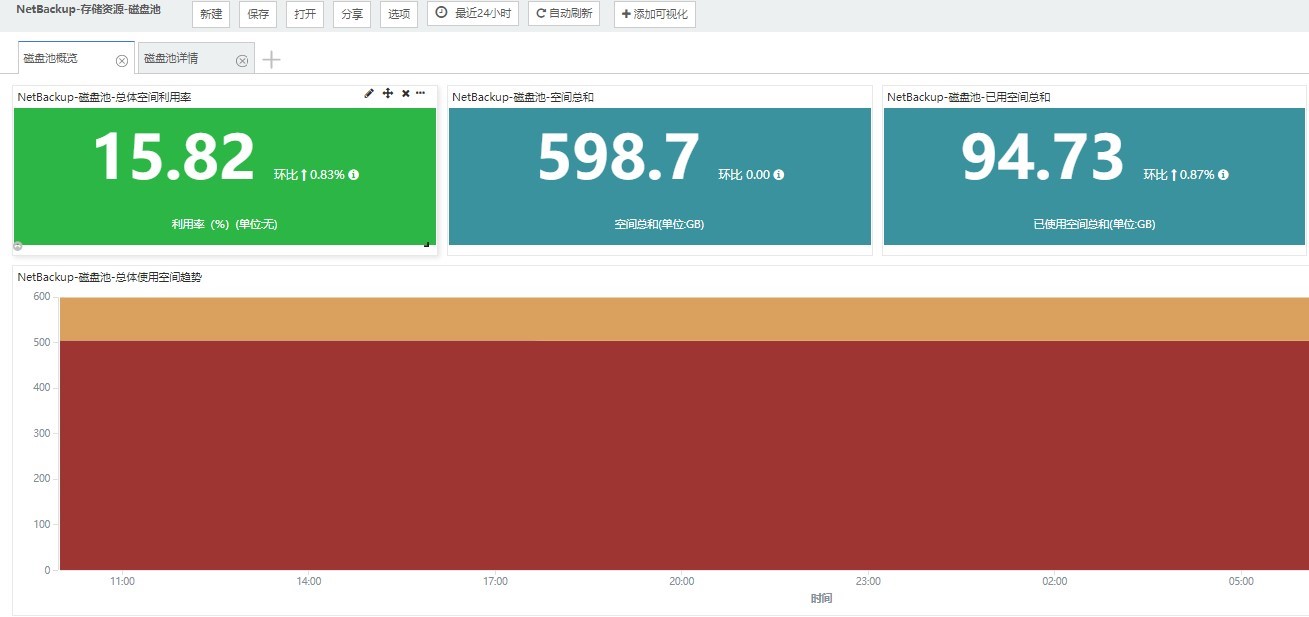Screen dimensions: 1309x617
Task: Click the 11:00 time axis label
Action: [x=122, y=581]
